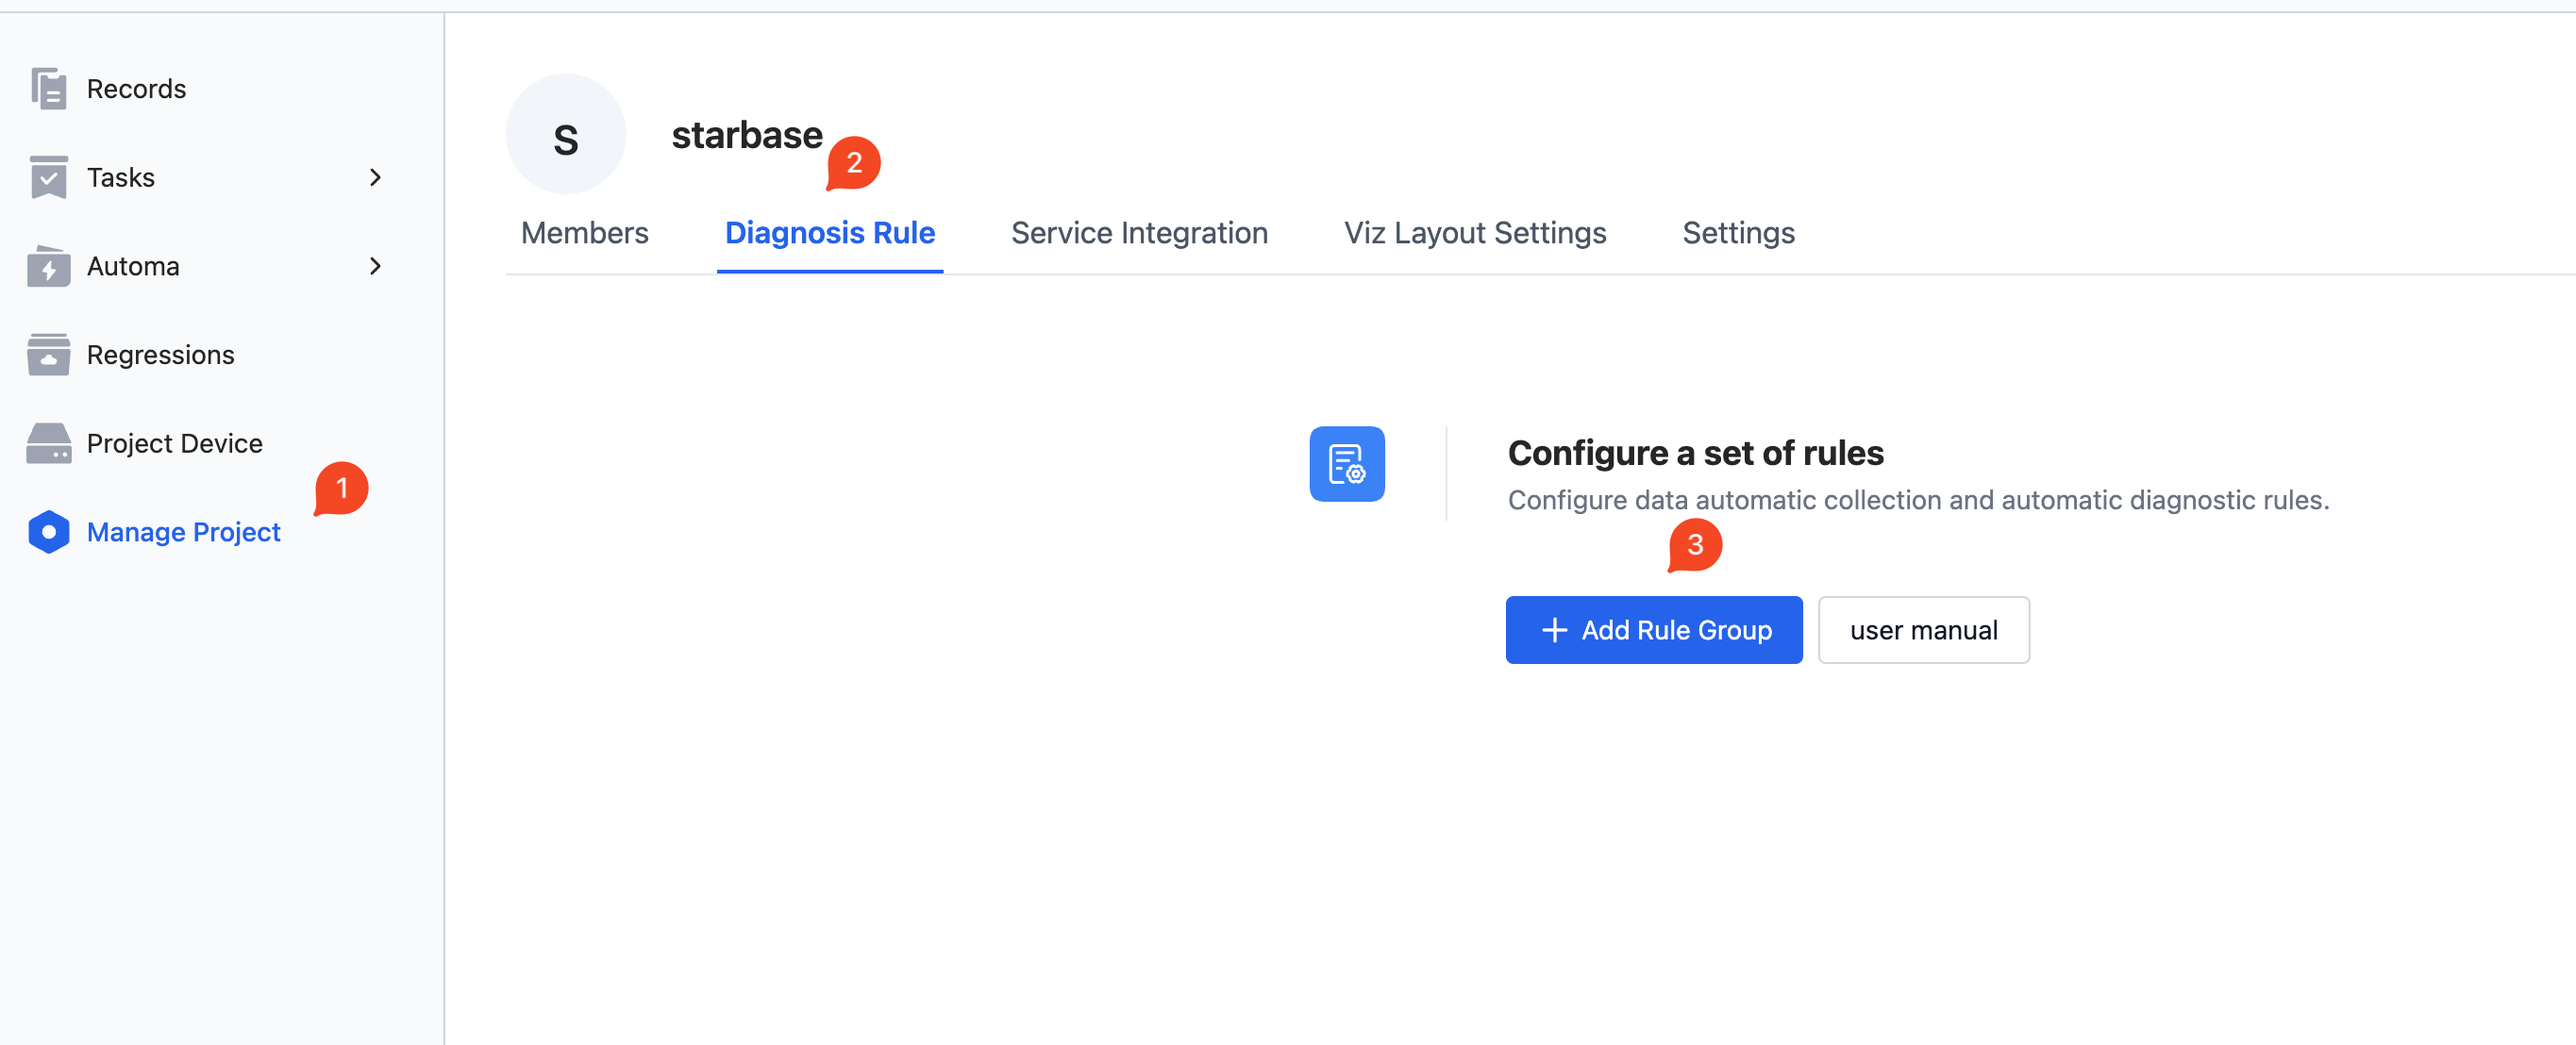
Task: Click the Automa lightning icon
Action: tap(48, 266)
